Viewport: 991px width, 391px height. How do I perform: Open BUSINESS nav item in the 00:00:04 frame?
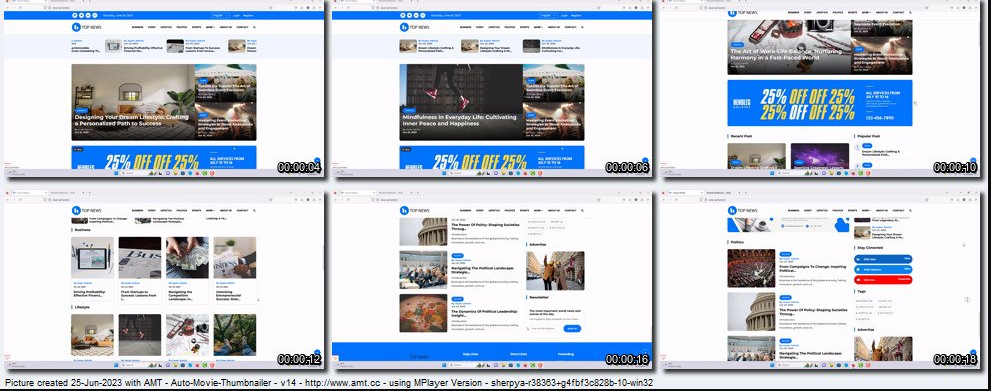pyautogui.click(x=137, y=28)
